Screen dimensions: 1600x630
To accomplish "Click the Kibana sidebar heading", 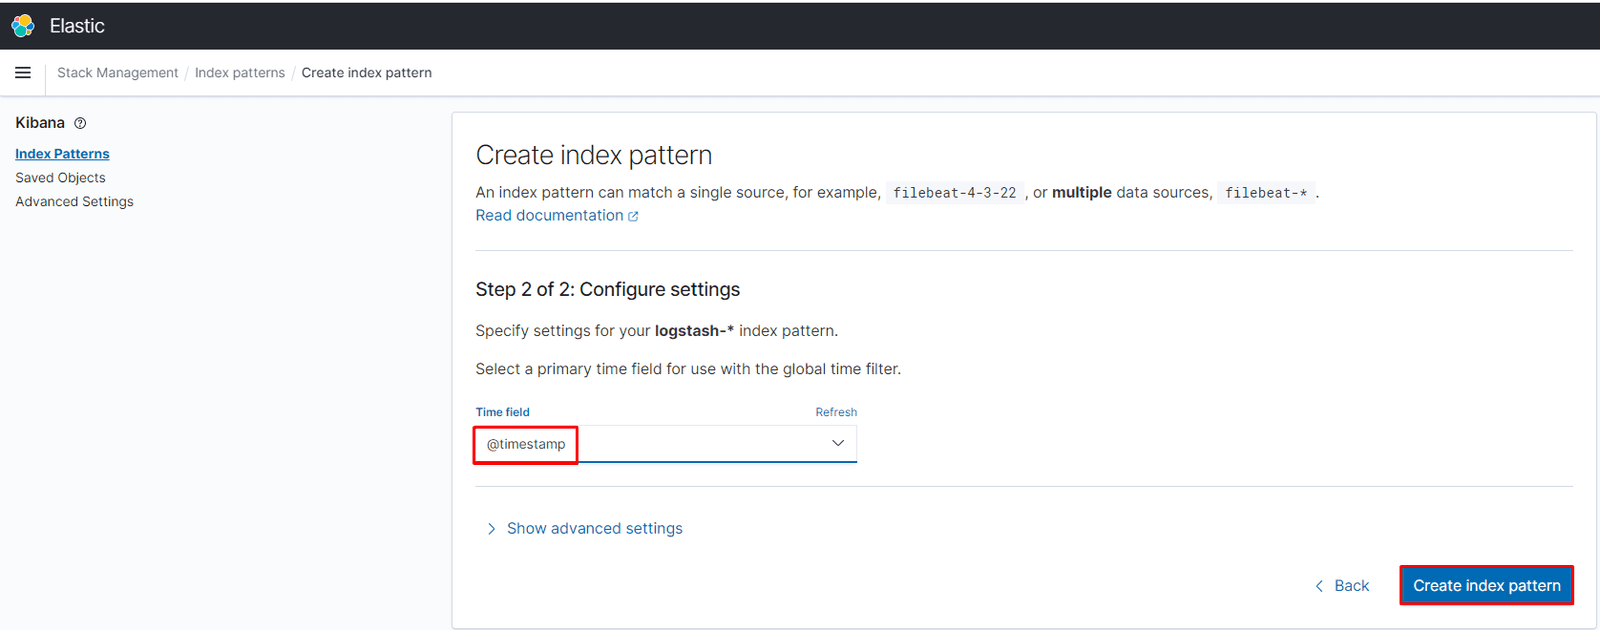I will pos(40,123).
